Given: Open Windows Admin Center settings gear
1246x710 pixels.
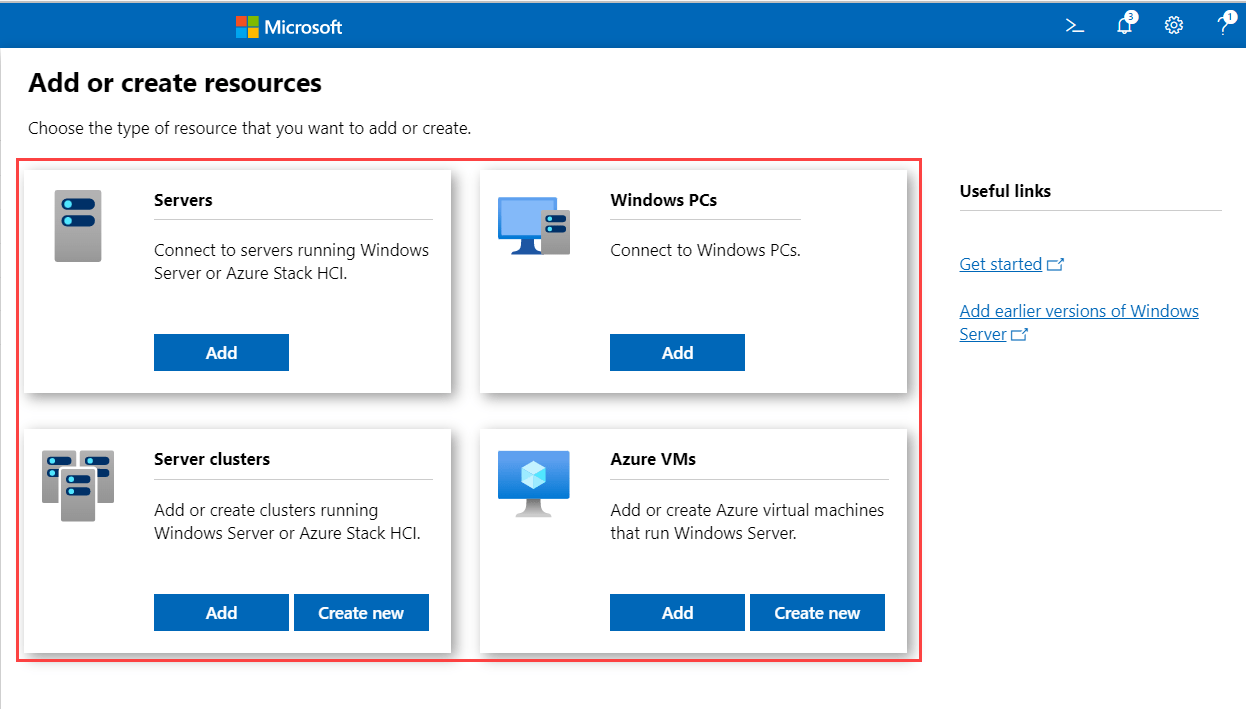Looking at the screenshot, I should (1173, 25).
